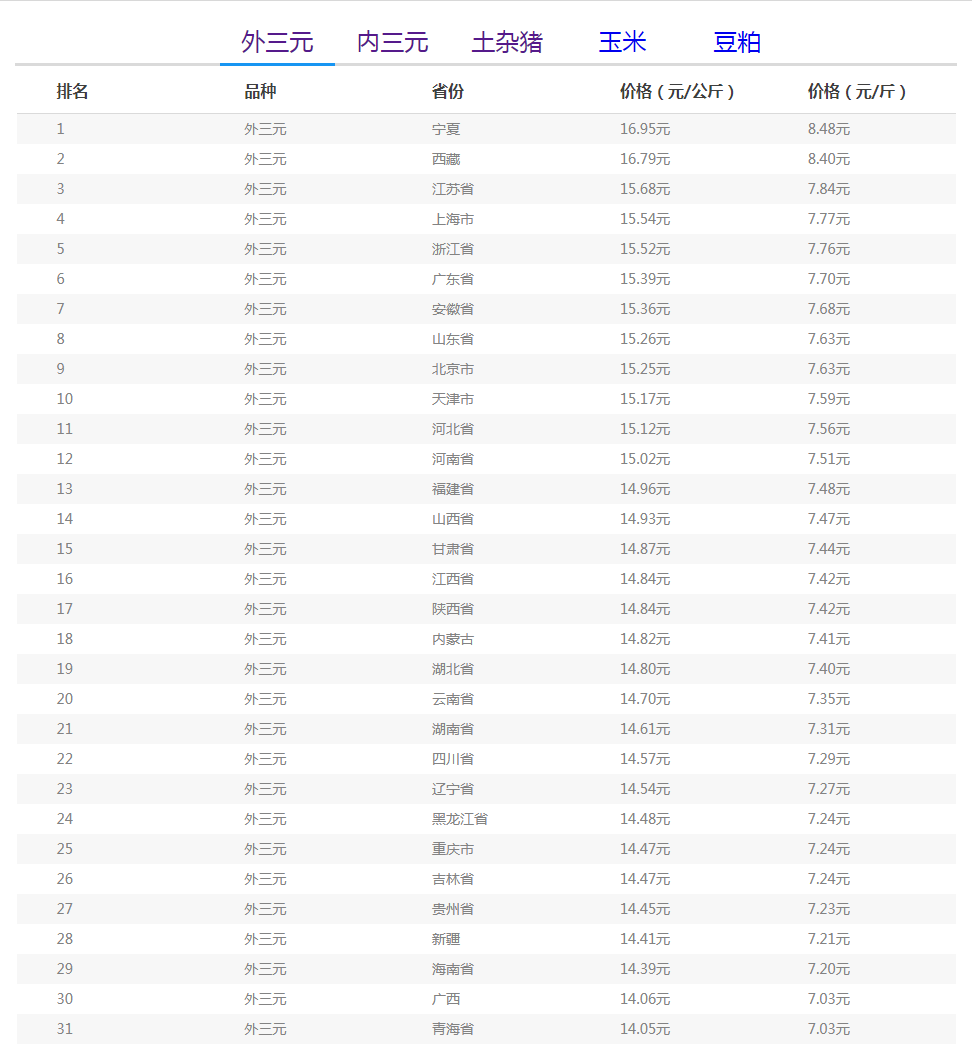Viewport: 972px width, 1055px height.
Task: Select the 甘肃省 cell
Action: (453, 549)
